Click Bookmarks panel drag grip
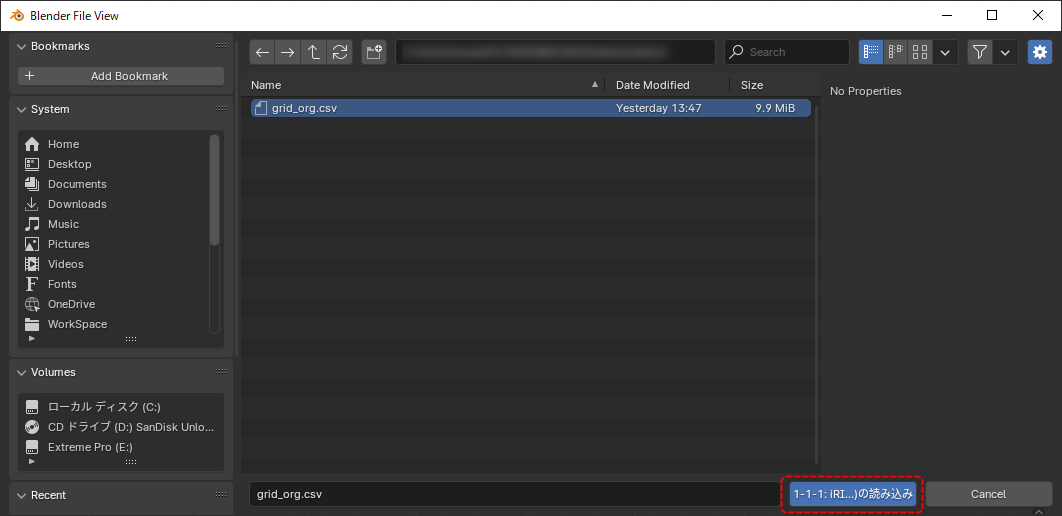The image size is (1062, 516). 221,46
